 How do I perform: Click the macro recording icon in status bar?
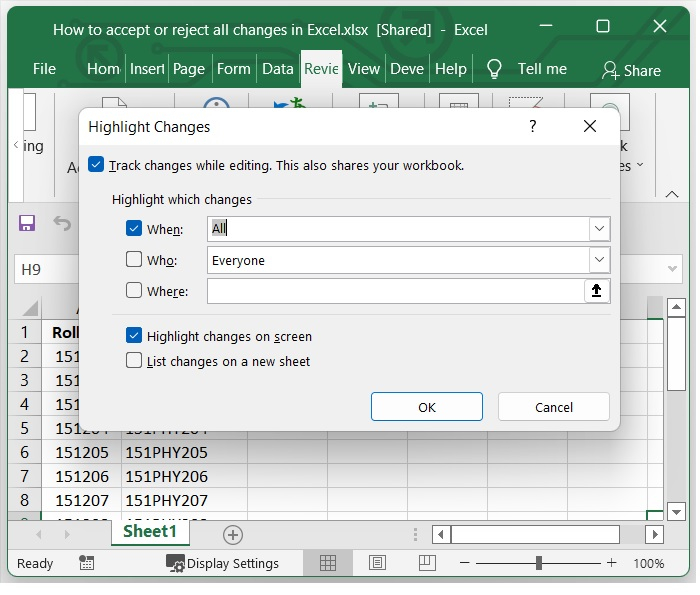coord(87,563)
